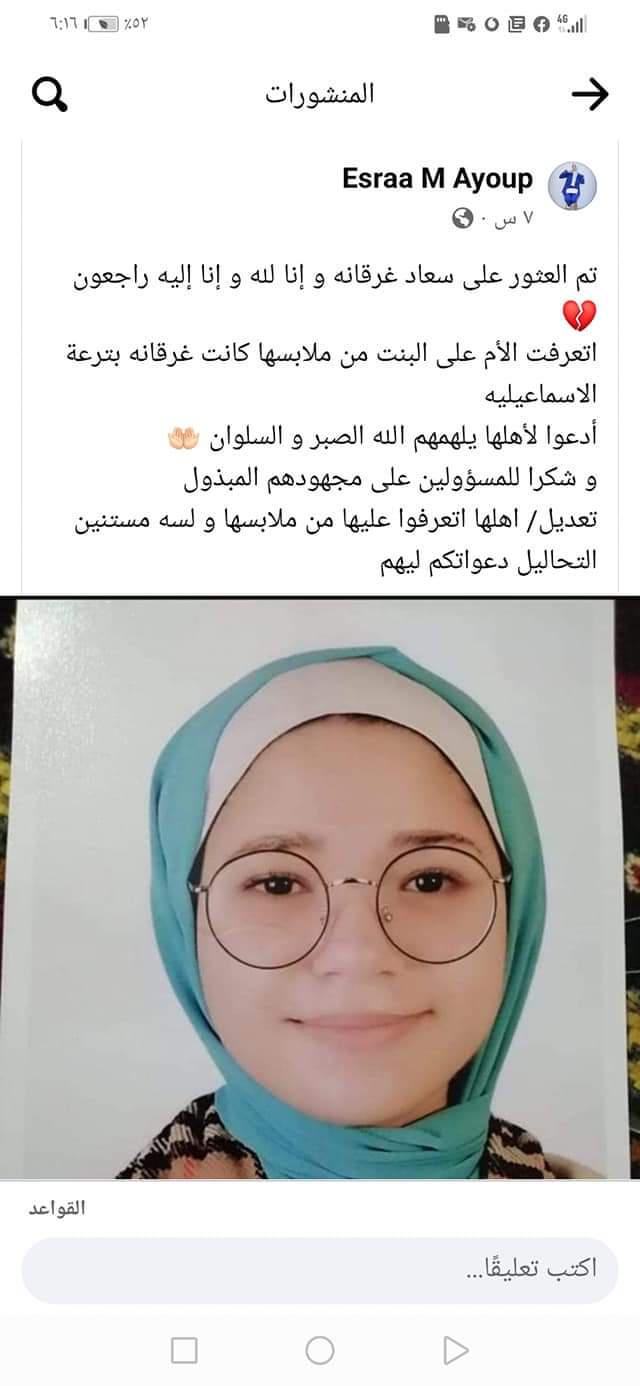
Task: Open Esraa M Ayoup's profile picture
Action: (574, 186)
